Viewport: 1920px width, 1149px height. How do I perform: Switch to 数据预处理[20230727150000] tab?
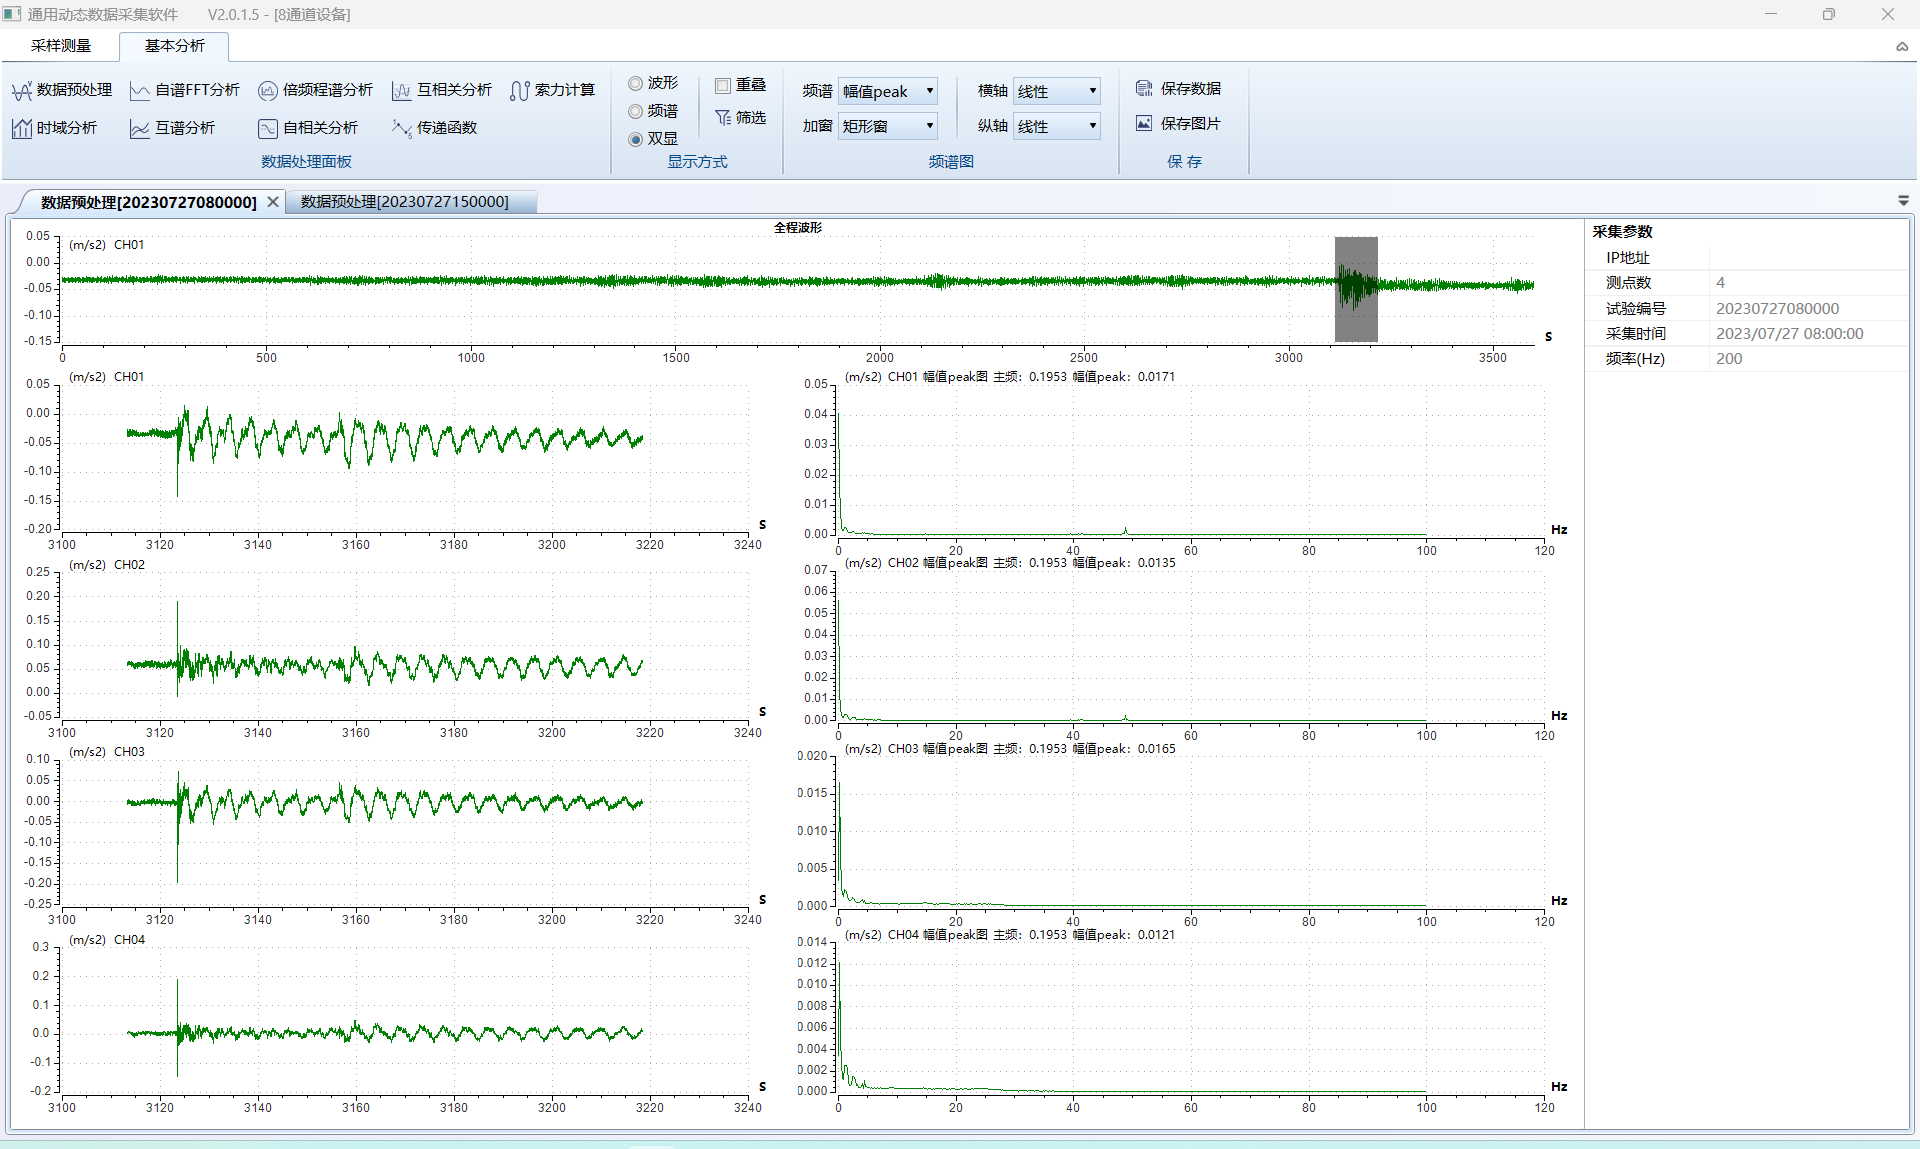(405, 202)
